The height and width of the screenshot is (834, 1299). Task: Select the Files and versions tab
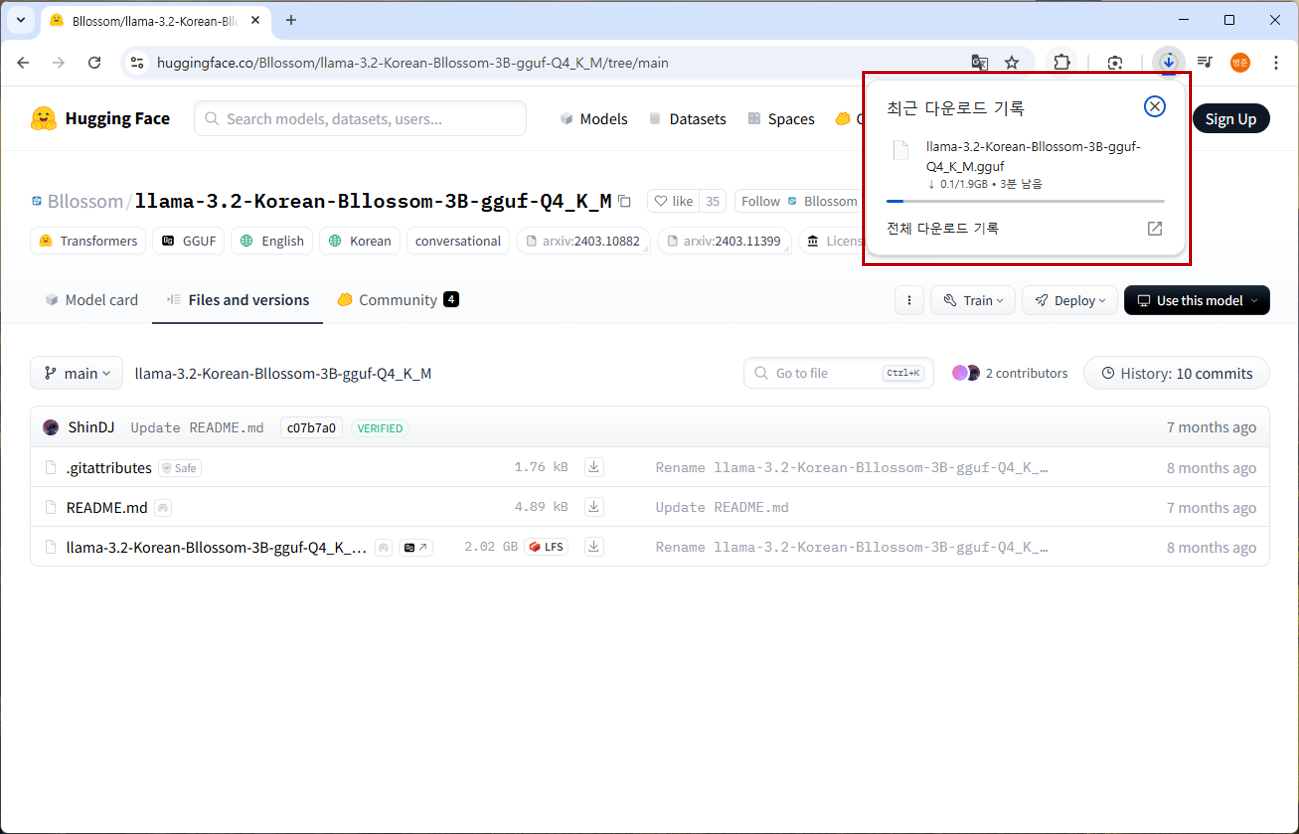click(x=238, y=300)
